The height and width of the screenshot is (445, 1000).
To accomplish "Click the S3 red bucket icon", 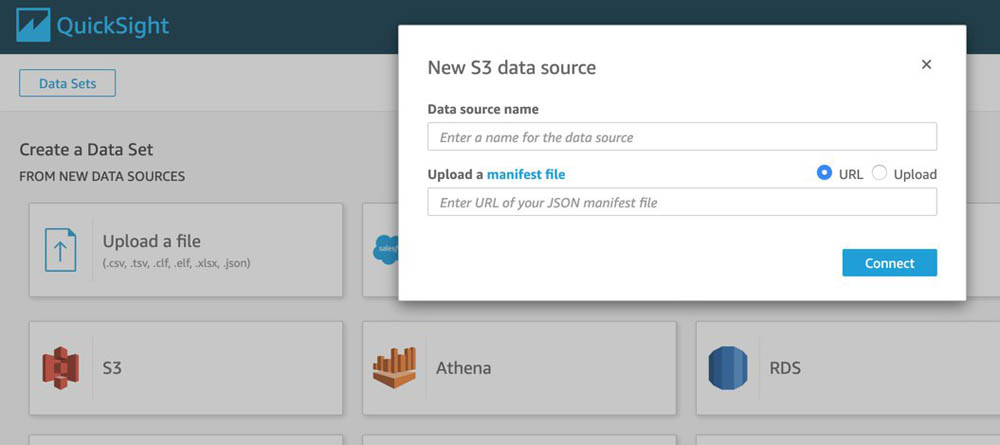I will coord(61,368).
